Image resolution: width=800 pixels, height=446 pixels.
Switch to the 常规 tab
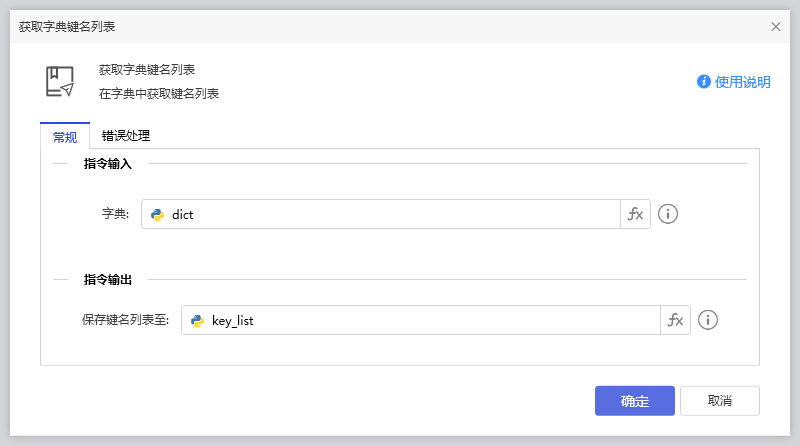tap(64, 137)
